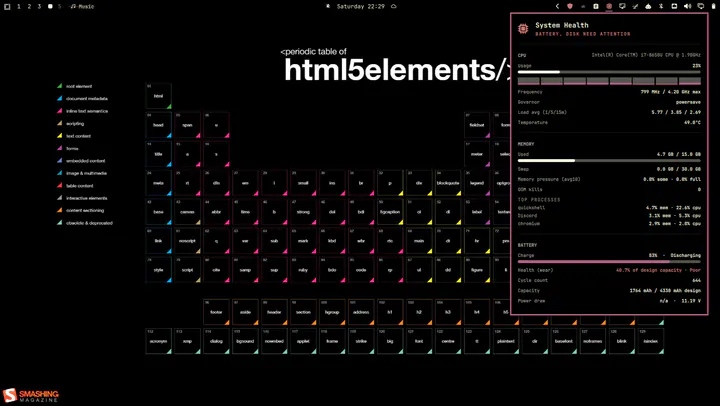The width and height of the screenshot is (720, 406).
Task: Click the 'chromium' process row
Action: point(609,224)
